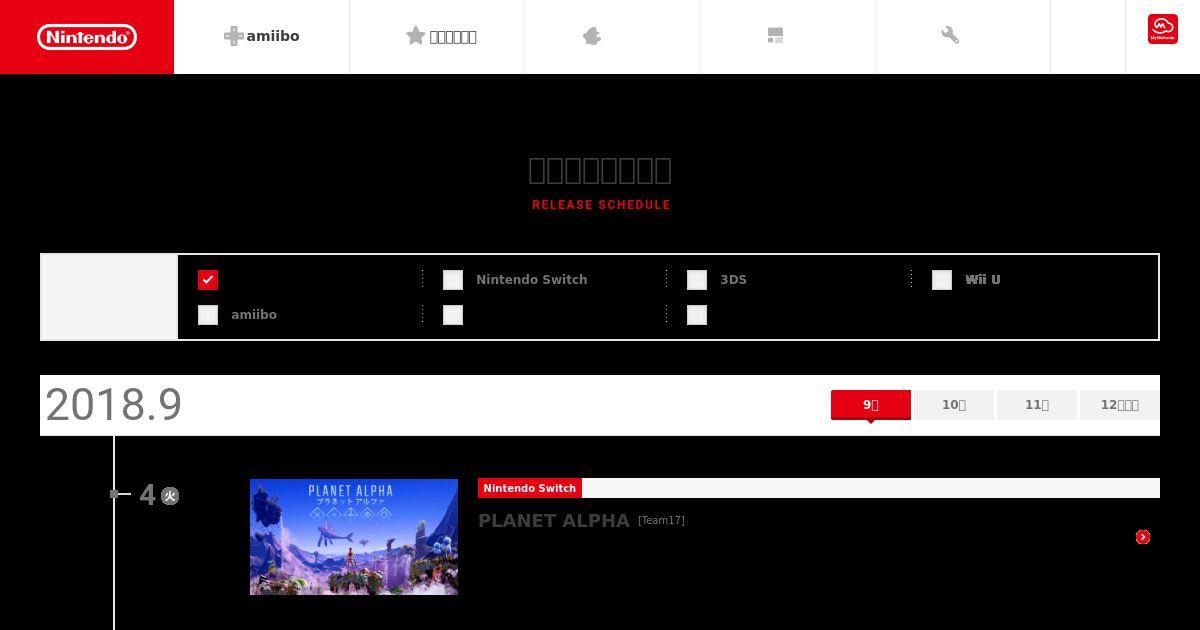Click the RELEASE SCHEDULE subtitle

[x=601, y=205]
